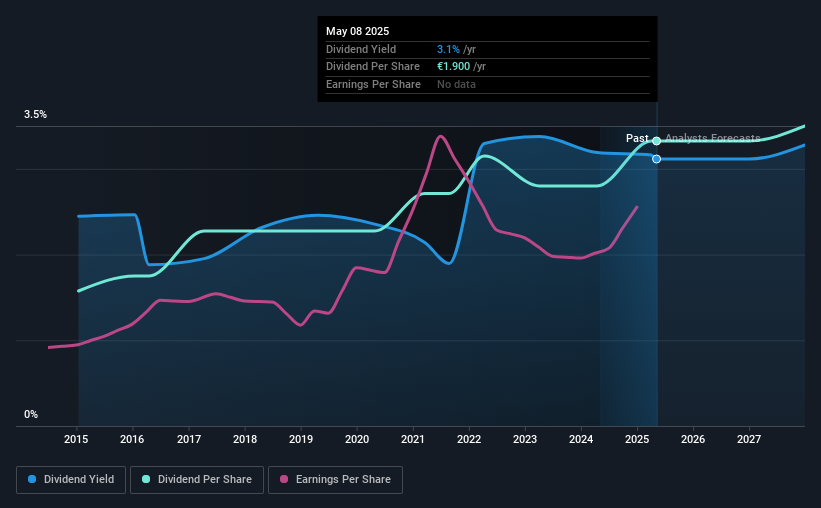The width and height of the screenshot is (821, 508).
Task: Click the 2018 x-axis label
Action: pyautogui.click(x=245, y=439)
